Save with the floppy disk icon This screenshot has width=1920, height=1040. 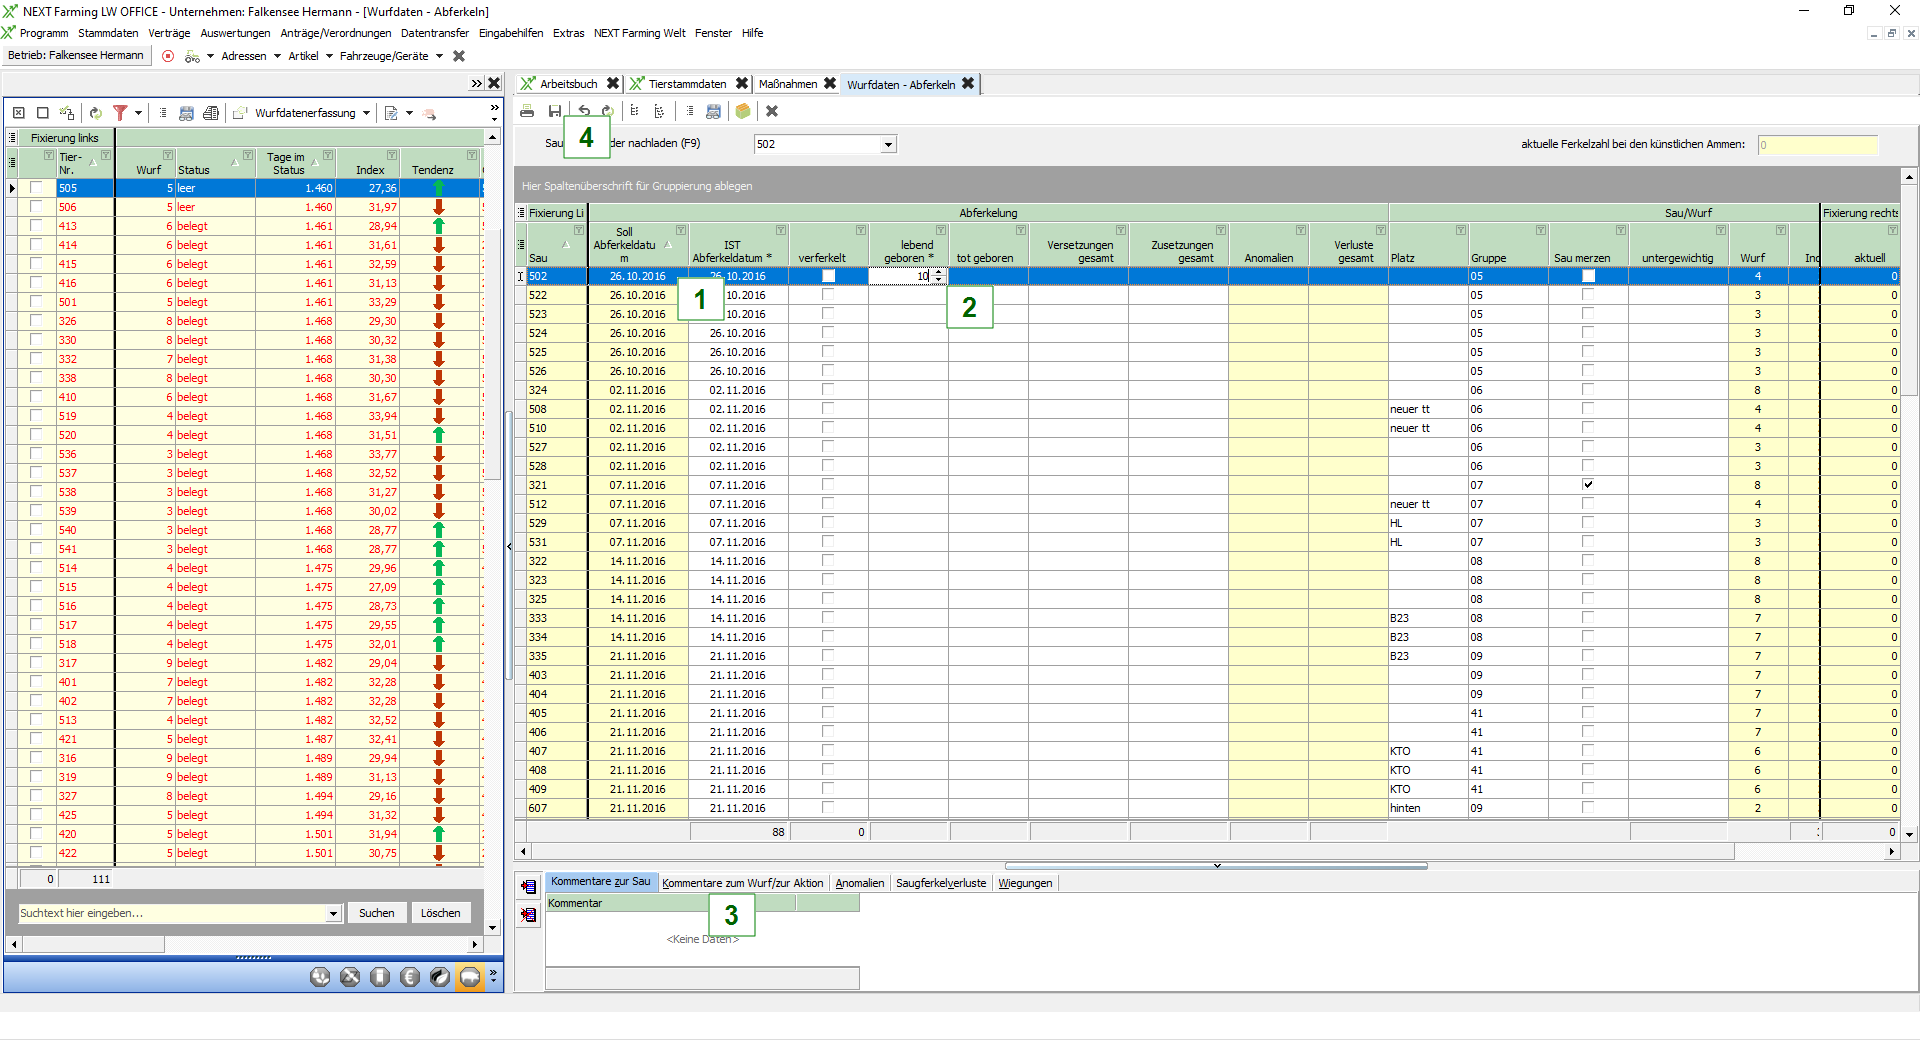pos(555,111)
